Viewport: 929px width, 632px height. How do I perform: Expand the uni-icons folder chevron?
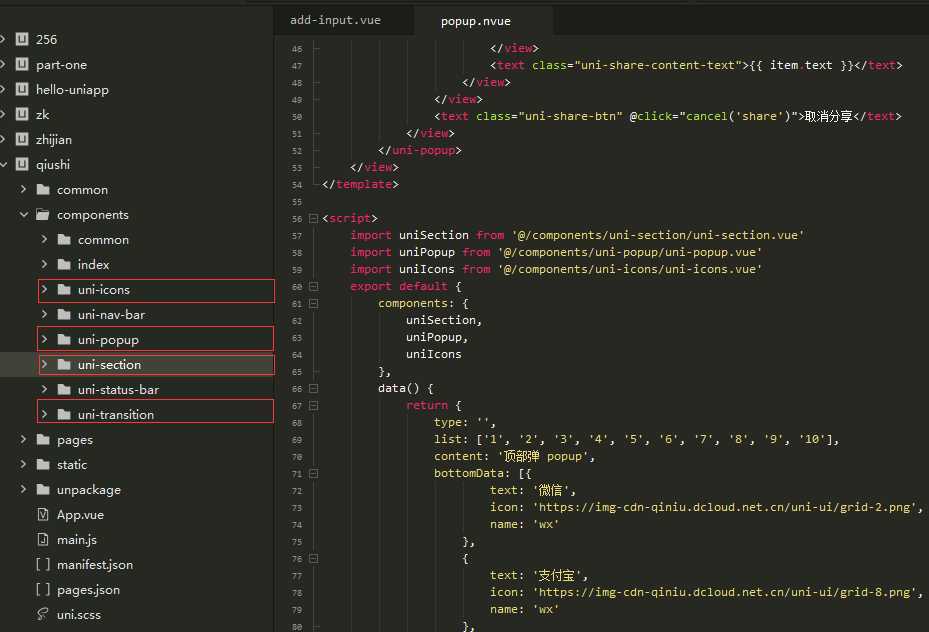(44, 289)
